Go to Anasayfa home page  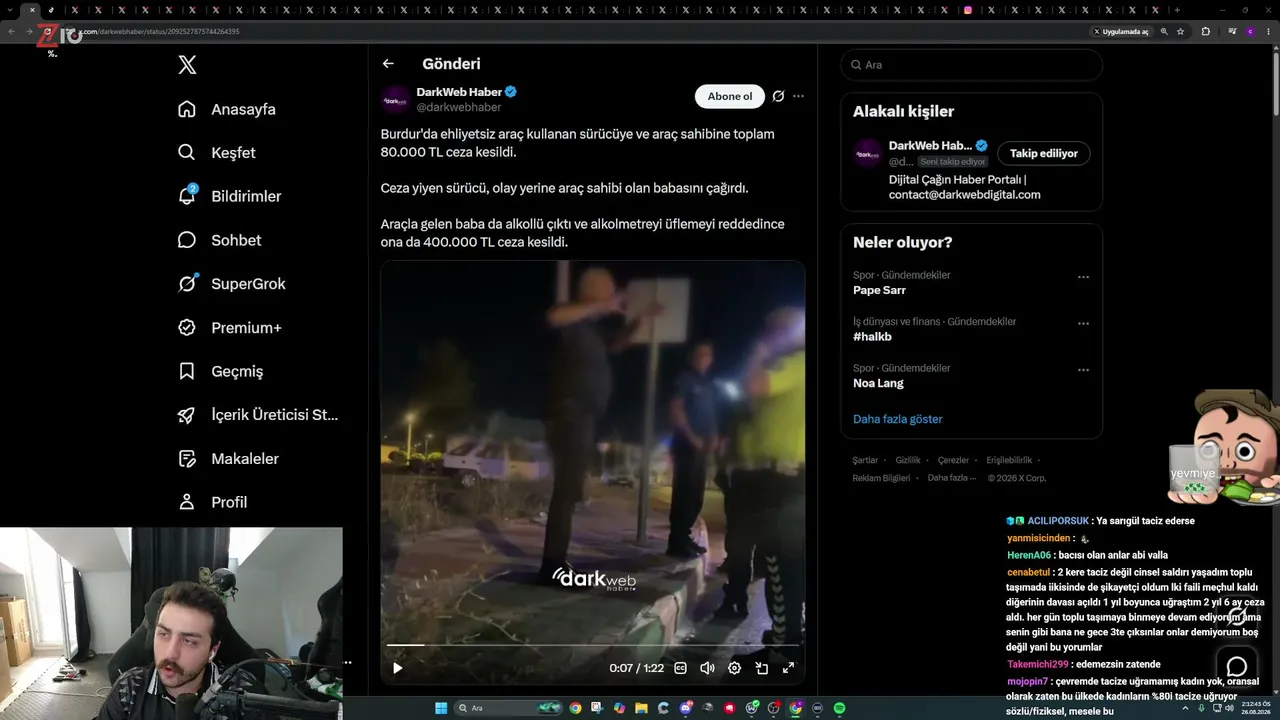click(x=226, y=109)
